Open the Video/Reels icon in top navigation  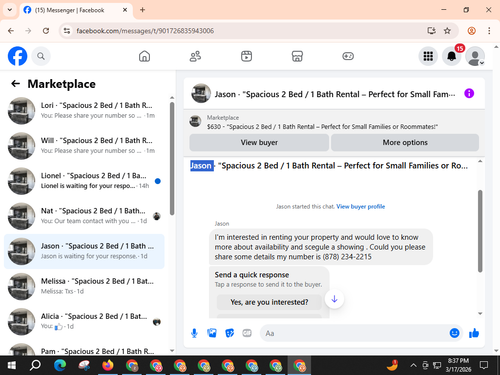[x=246, y=56]
